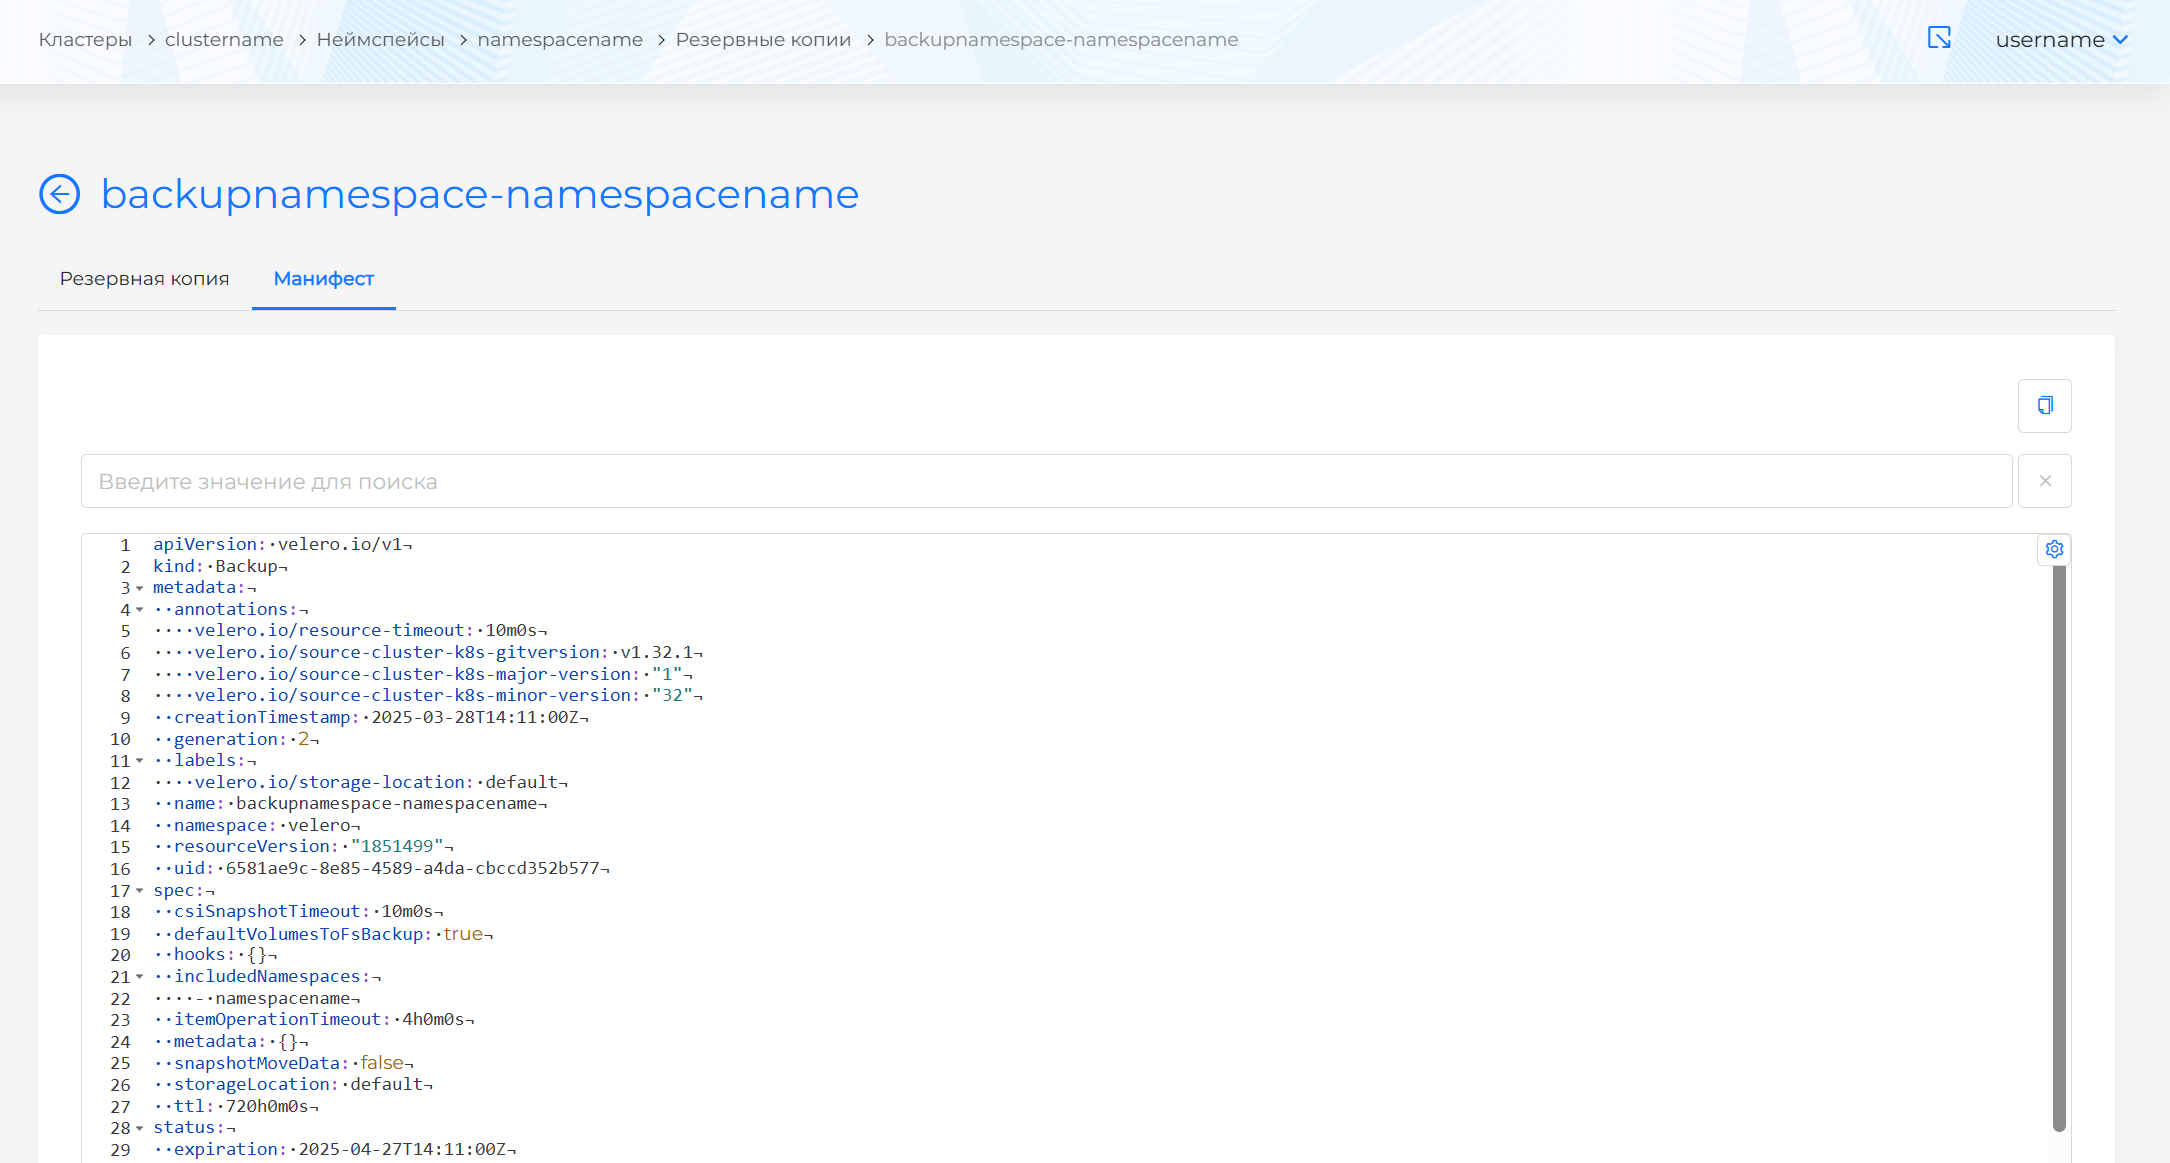The image size is (2170, 1163).
Task: Collapse the annotations fold arrow
Action: [x=140, y=610]
